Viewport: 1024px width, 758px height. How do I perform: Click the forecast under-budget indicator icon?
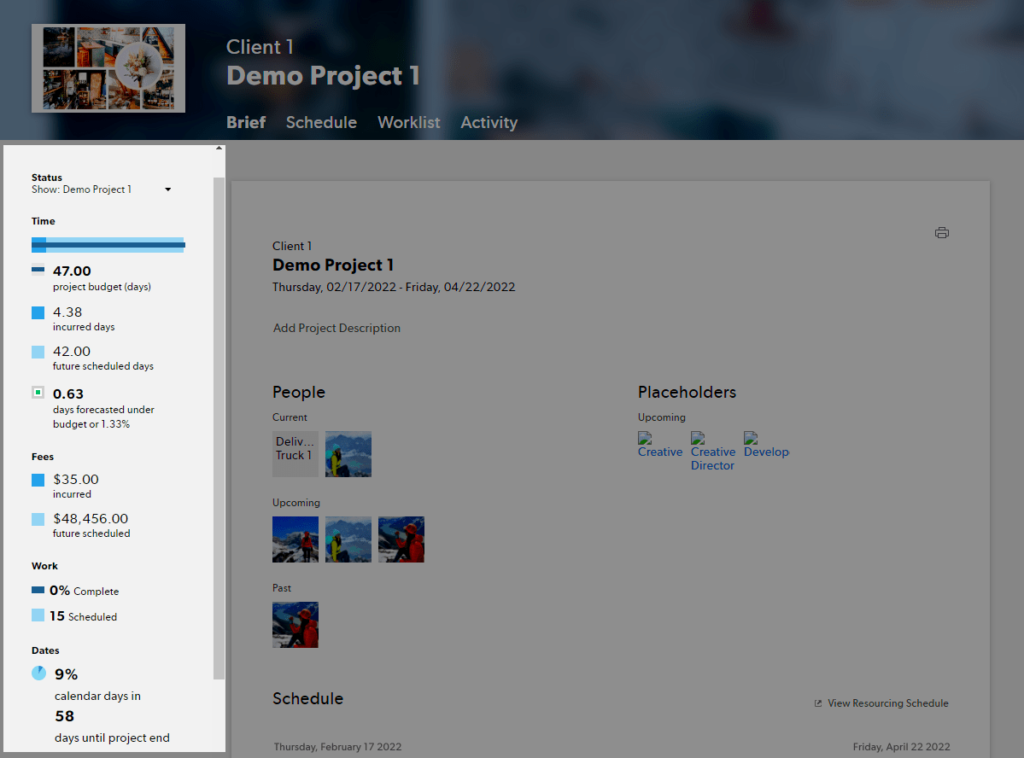pyautogui.click(x=38, y=392)
